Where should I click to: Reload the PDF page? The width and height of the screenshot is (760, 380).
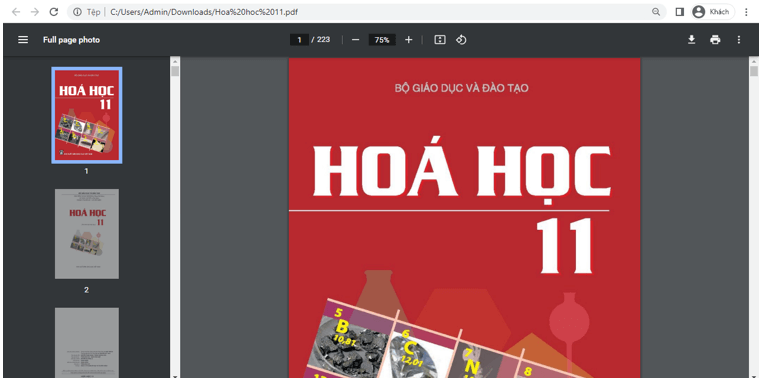click(54, 12)
